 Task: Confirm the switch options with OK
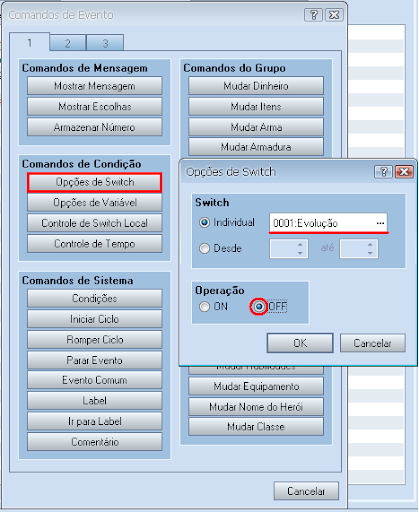(300, 343)
